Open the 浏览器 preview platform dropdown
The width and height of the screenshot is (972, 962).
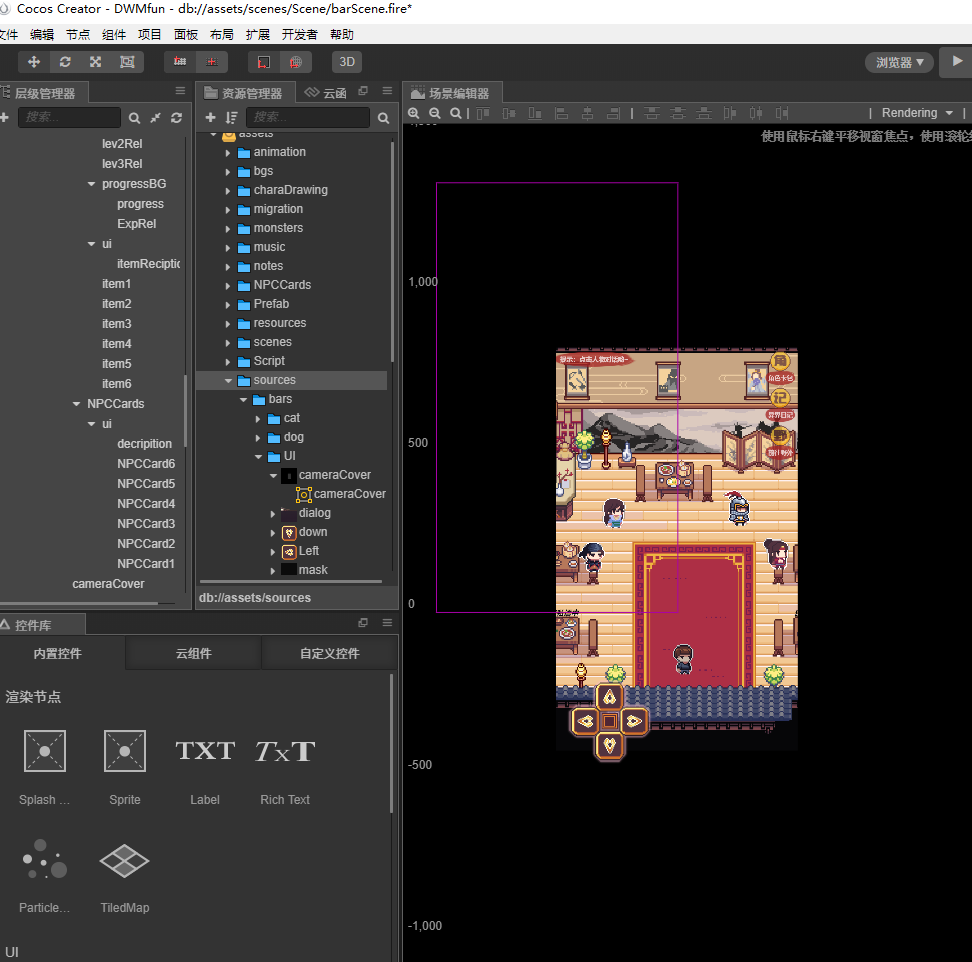pos(899,62)
